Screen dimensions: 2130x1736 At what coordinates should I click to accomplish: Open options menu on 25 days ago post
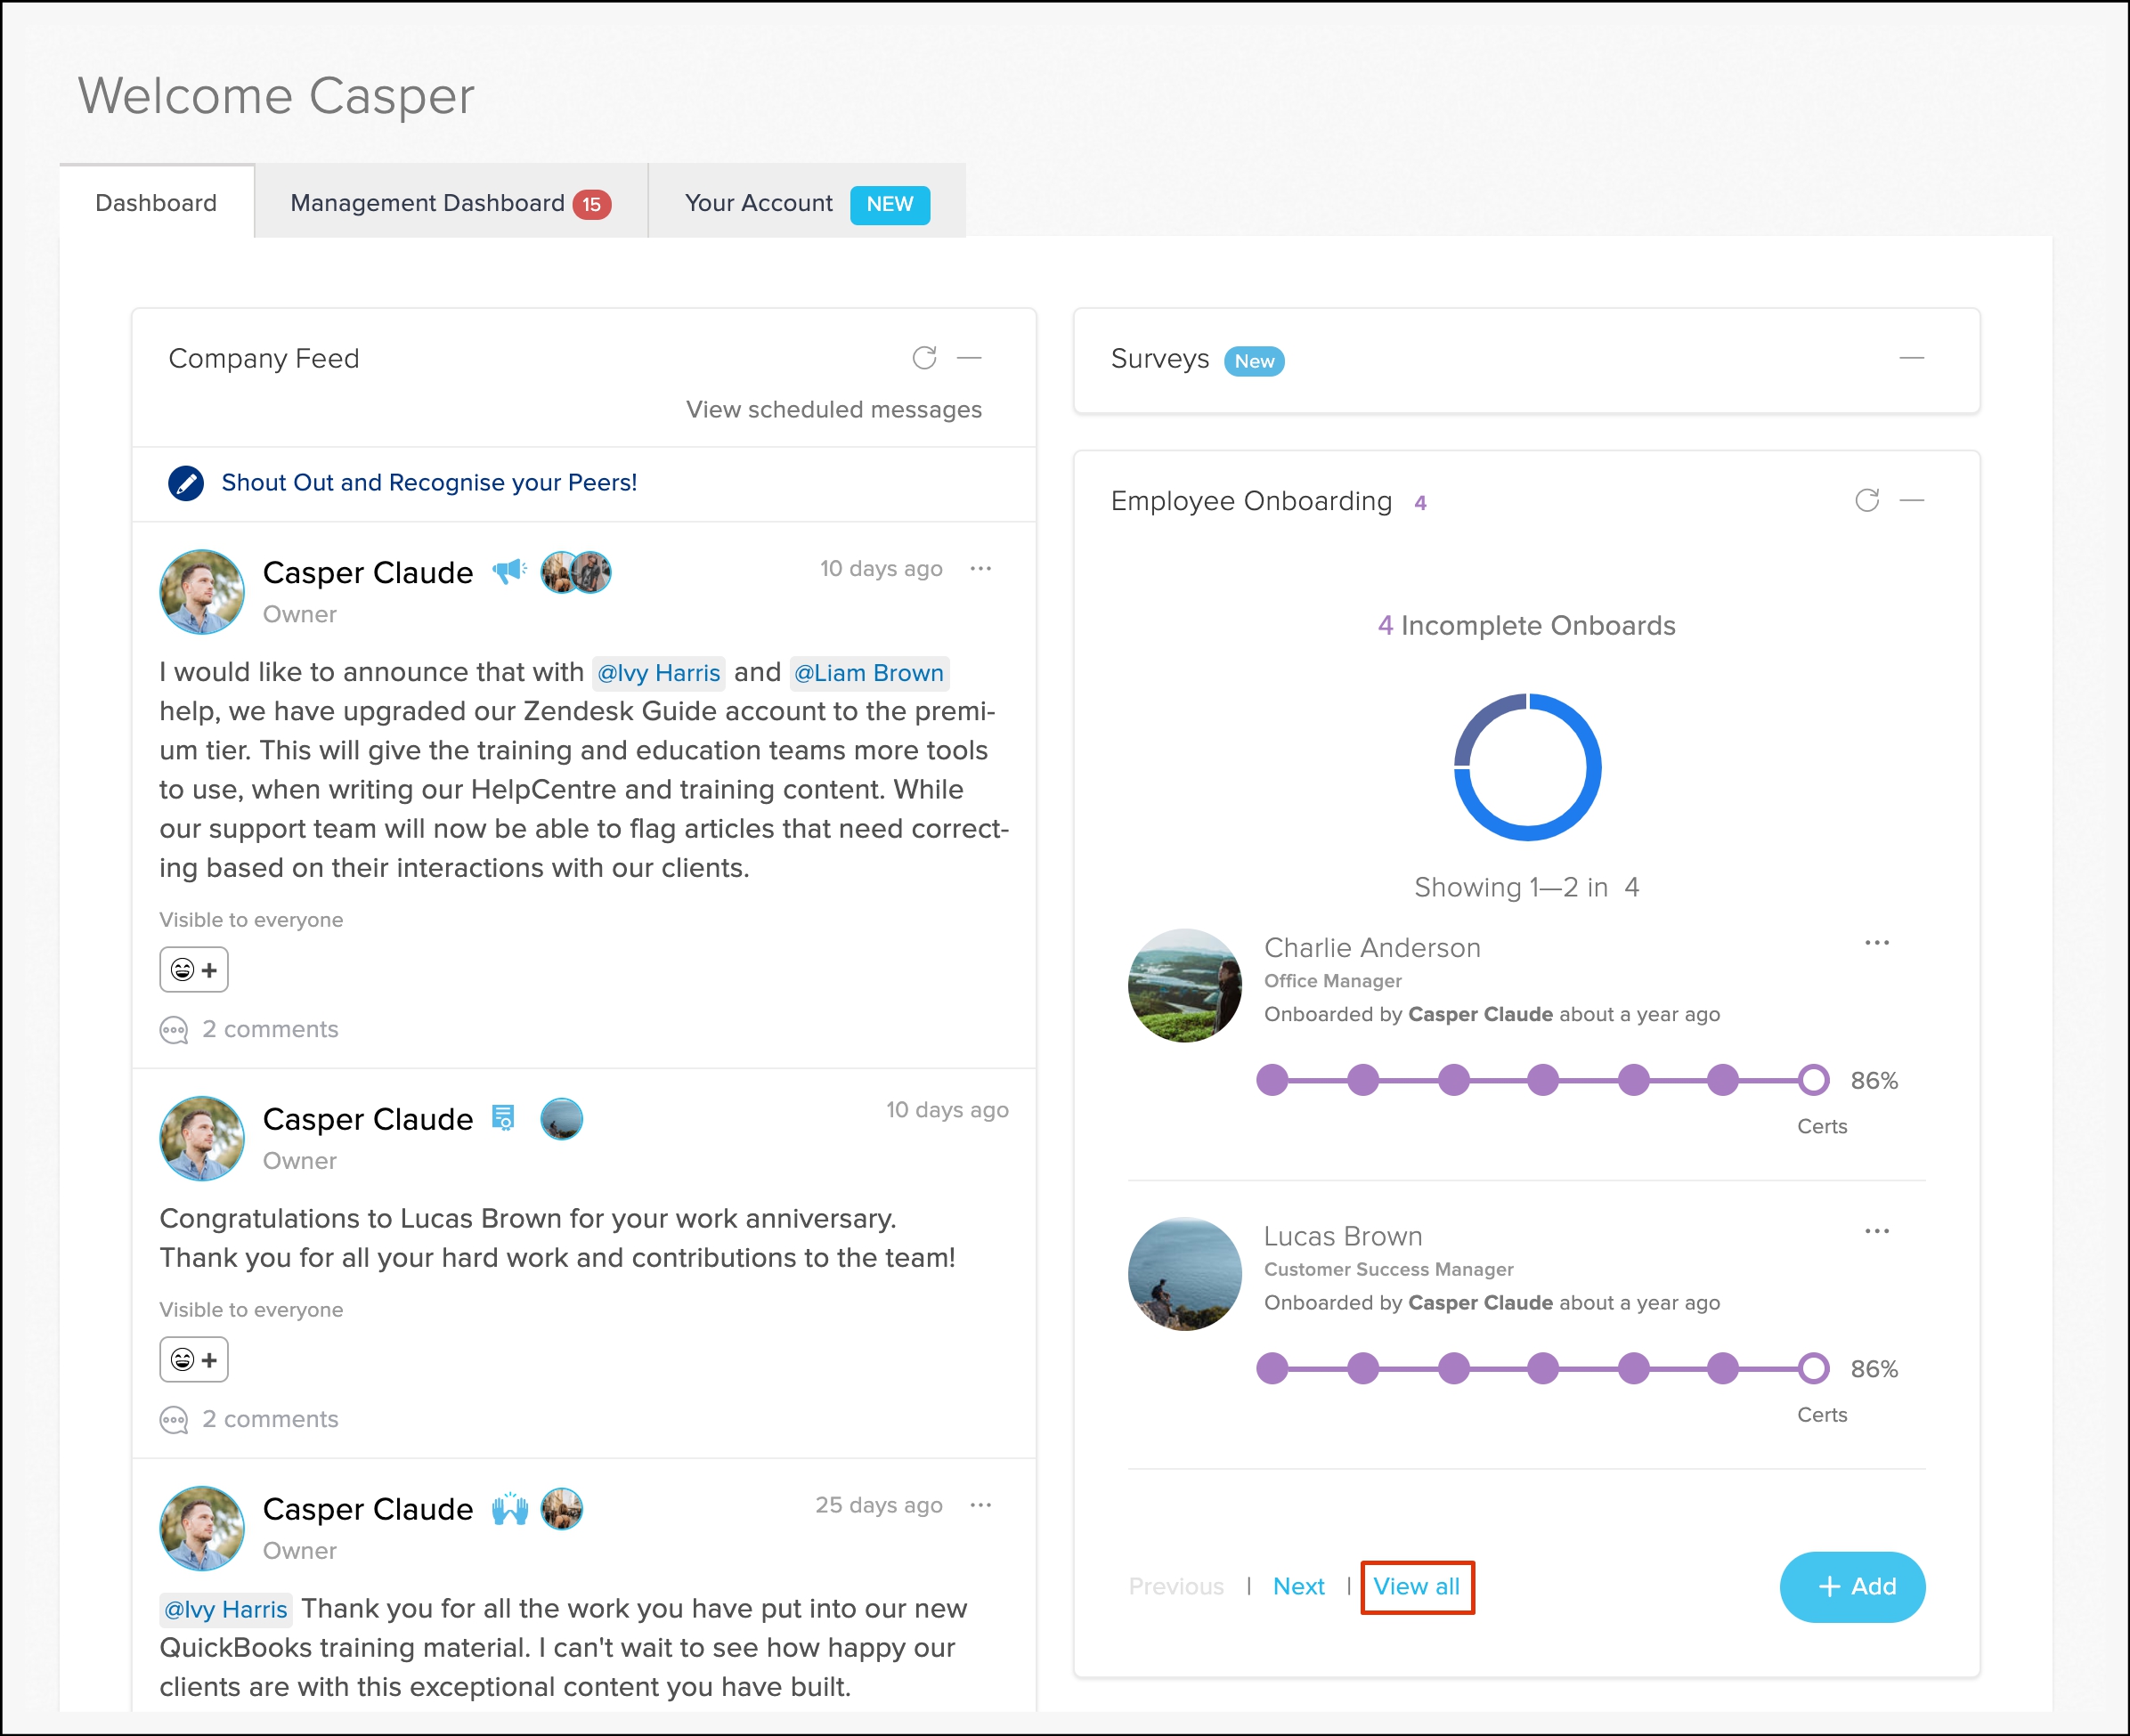980,1505
